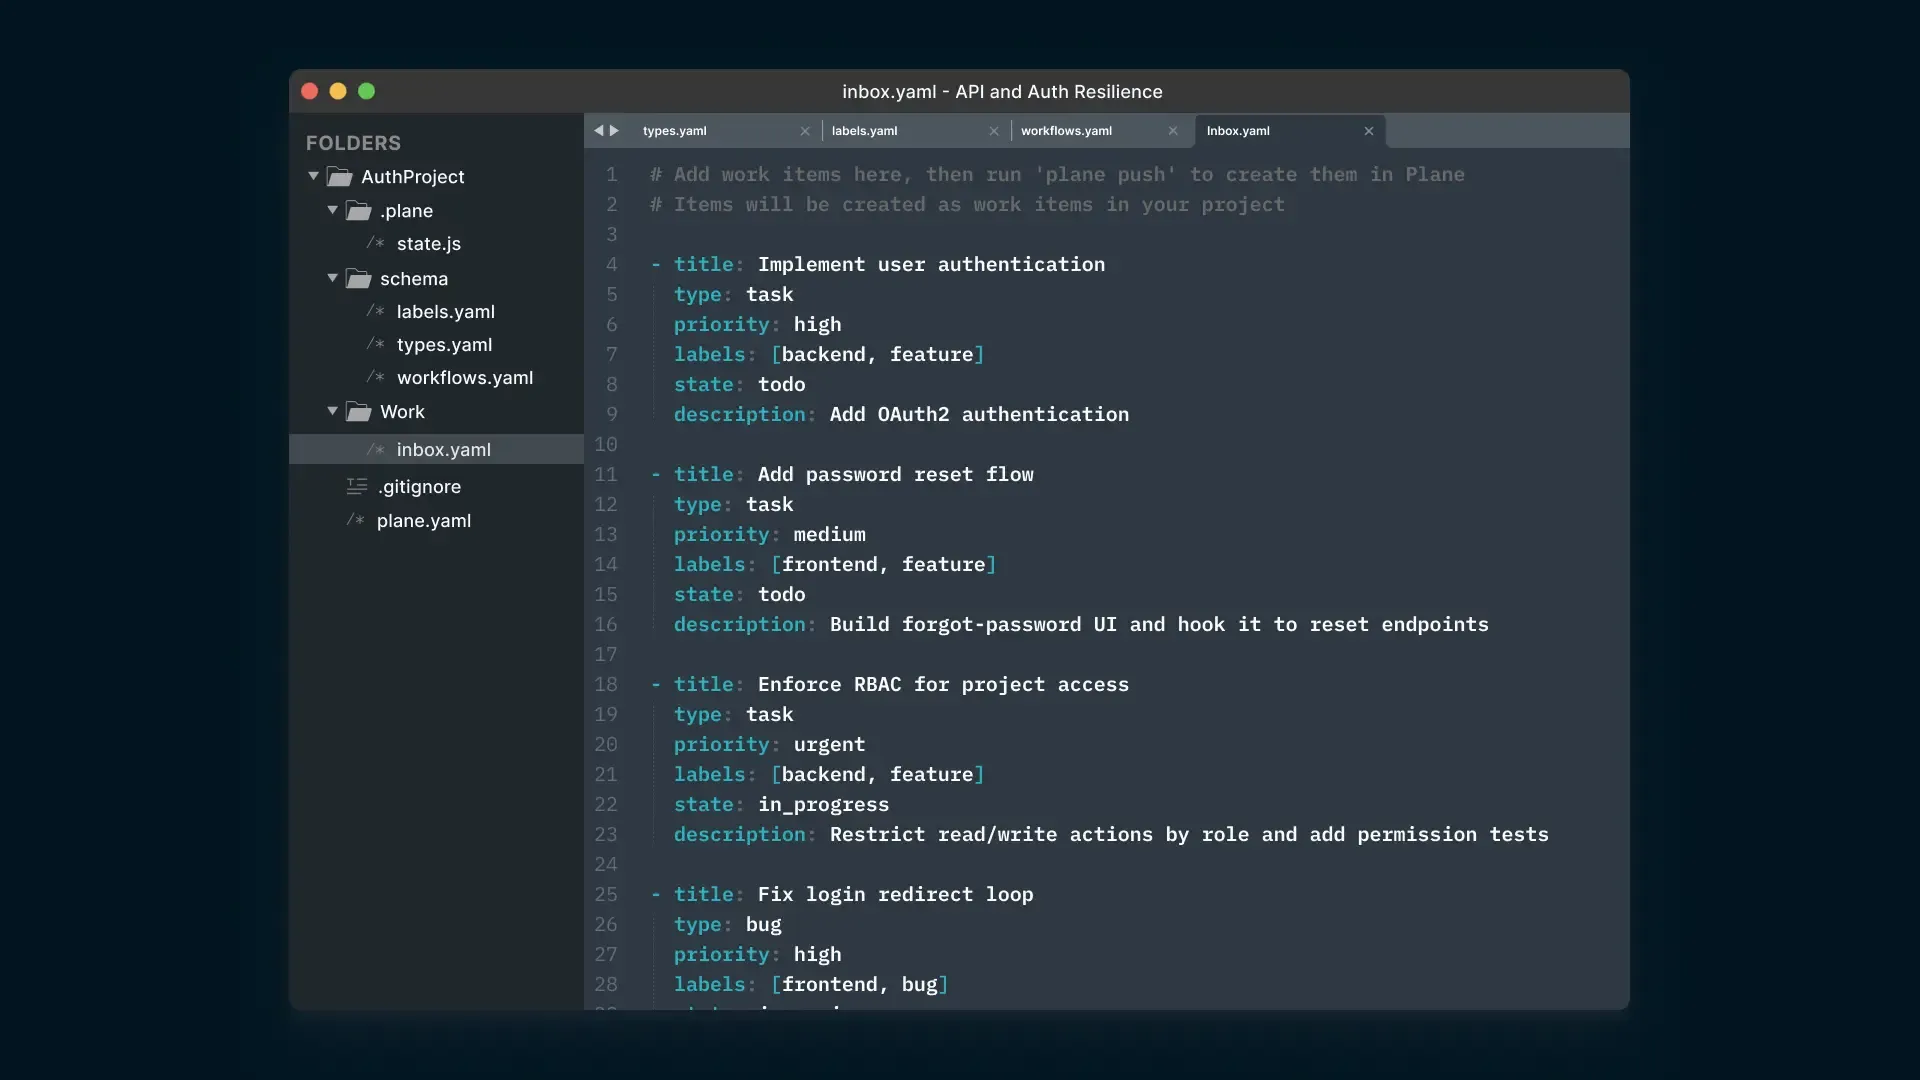Collapse the Work folder arrow

pos(332,411)
